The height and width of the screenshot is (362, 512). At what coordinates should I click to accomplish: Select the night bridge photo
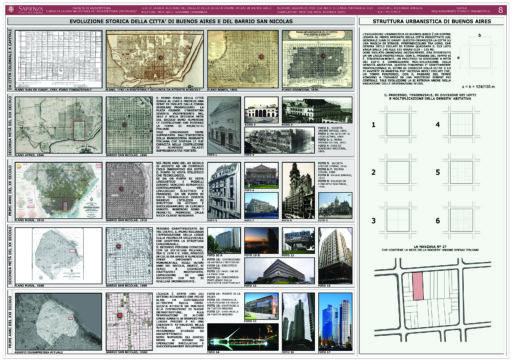coord(243,337)
